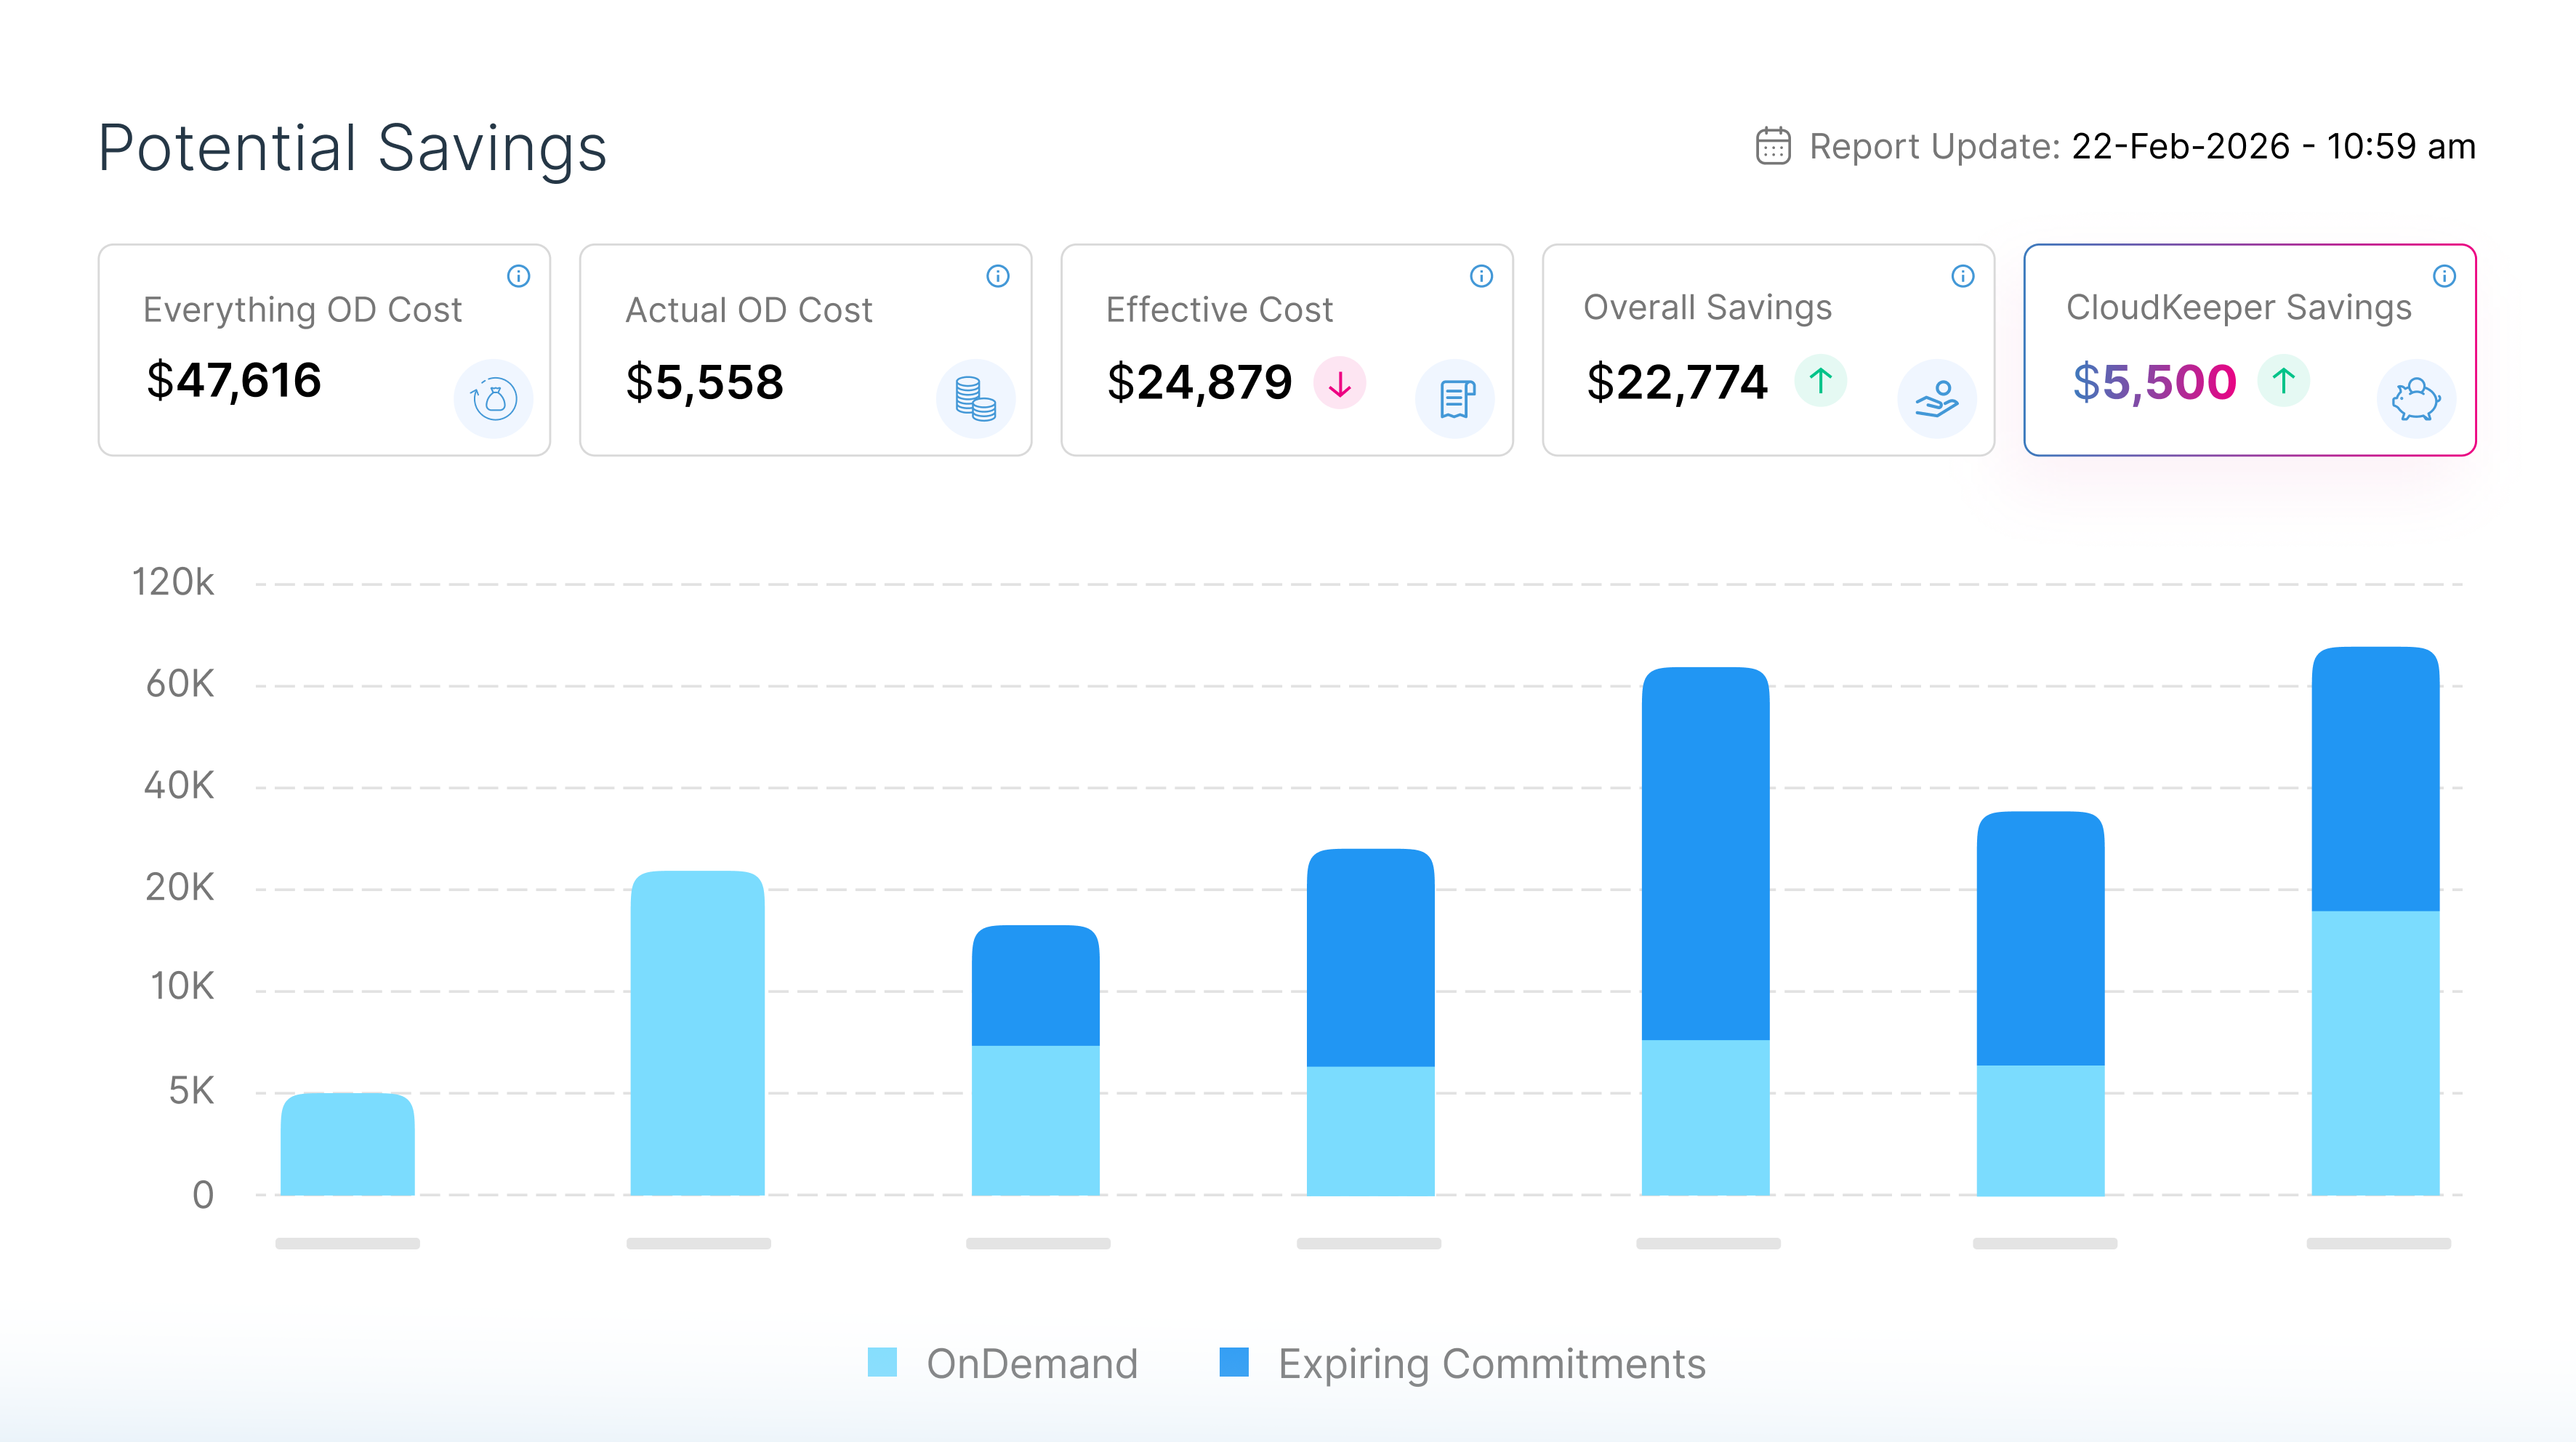Select the CloudKeeper Savings card
The width and height of the screenshot is (2576, 1442).
pyautogui.click(x=2249, y=350)
